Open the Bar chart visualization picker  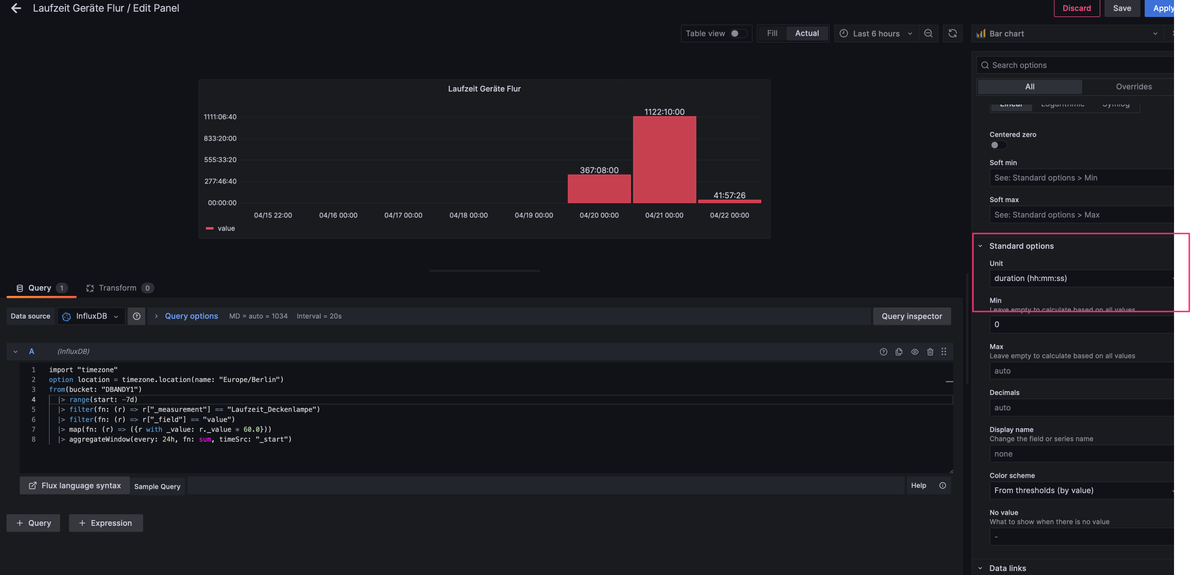1068,34
